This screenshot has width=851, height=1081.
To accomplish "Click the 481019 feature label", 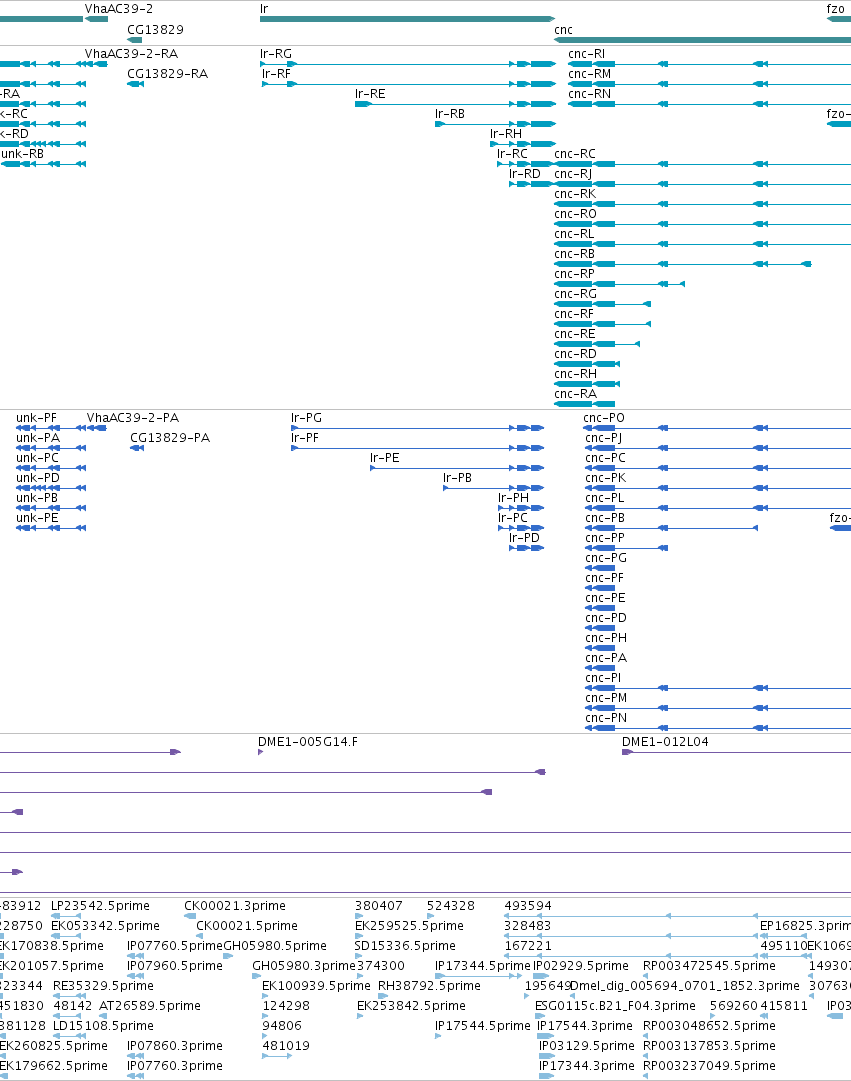I will [x=286, y=1046].
